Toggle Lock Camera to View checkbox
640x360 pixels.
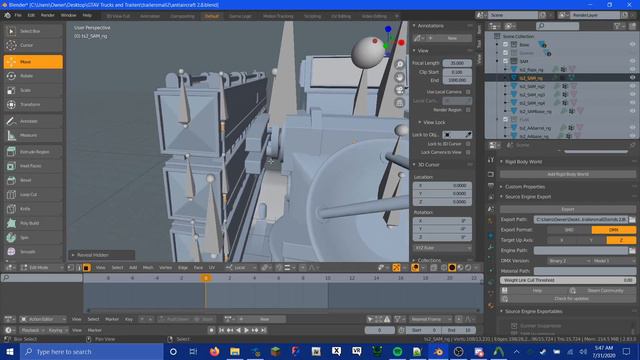pos(468,152)
